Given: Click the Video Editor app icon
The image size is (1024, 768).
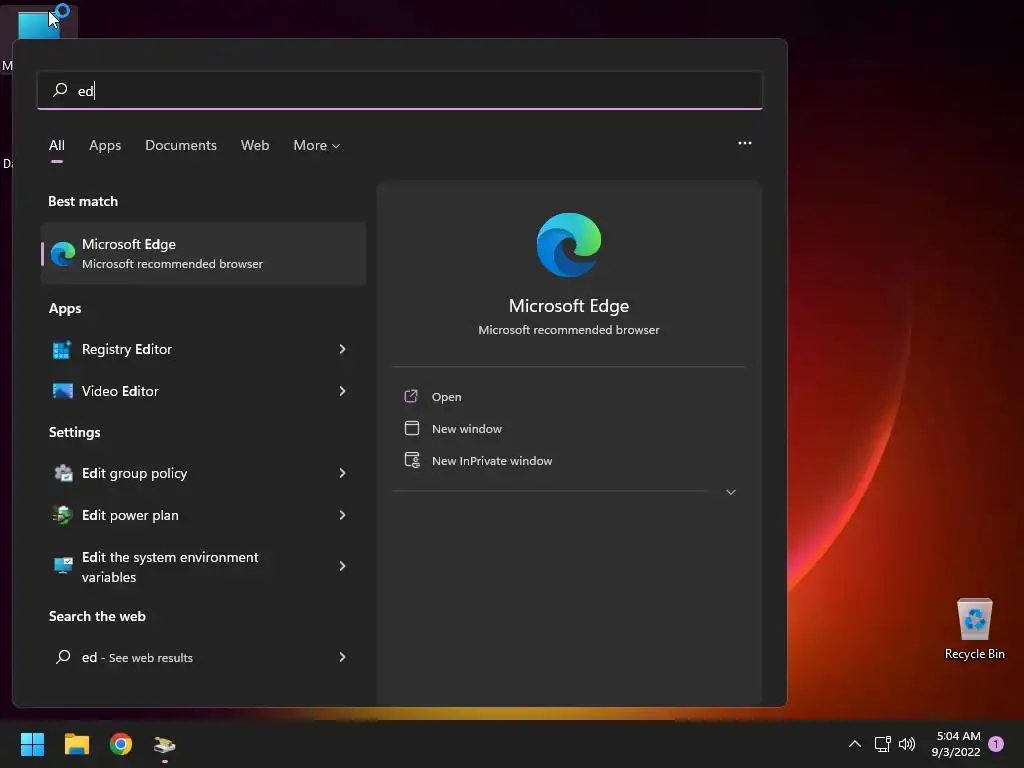Looking at the screenshot, I should [x=62, y=391].
